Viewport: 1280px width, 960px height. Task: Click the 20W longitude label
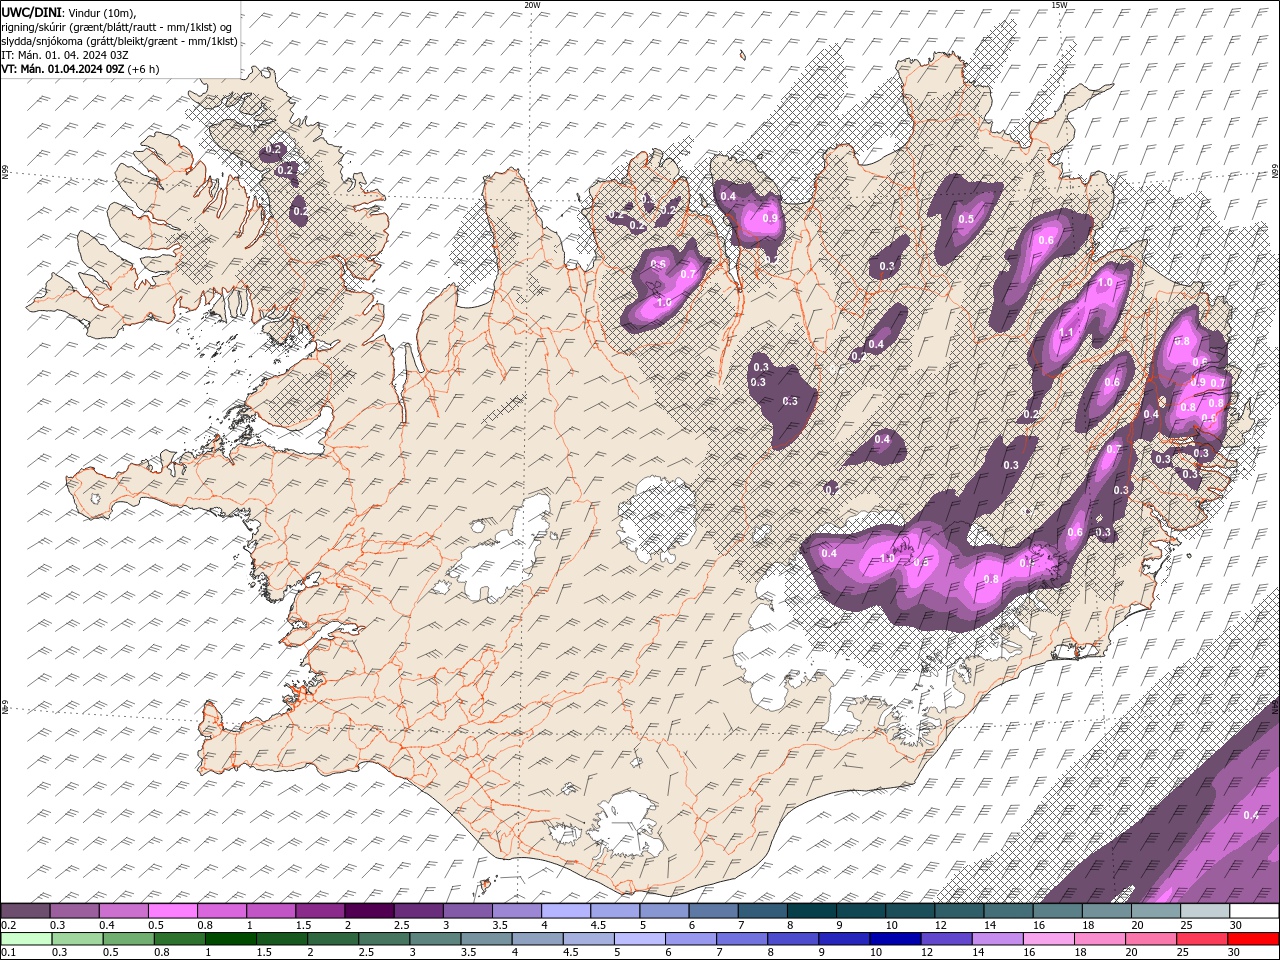tap(532, 5)
